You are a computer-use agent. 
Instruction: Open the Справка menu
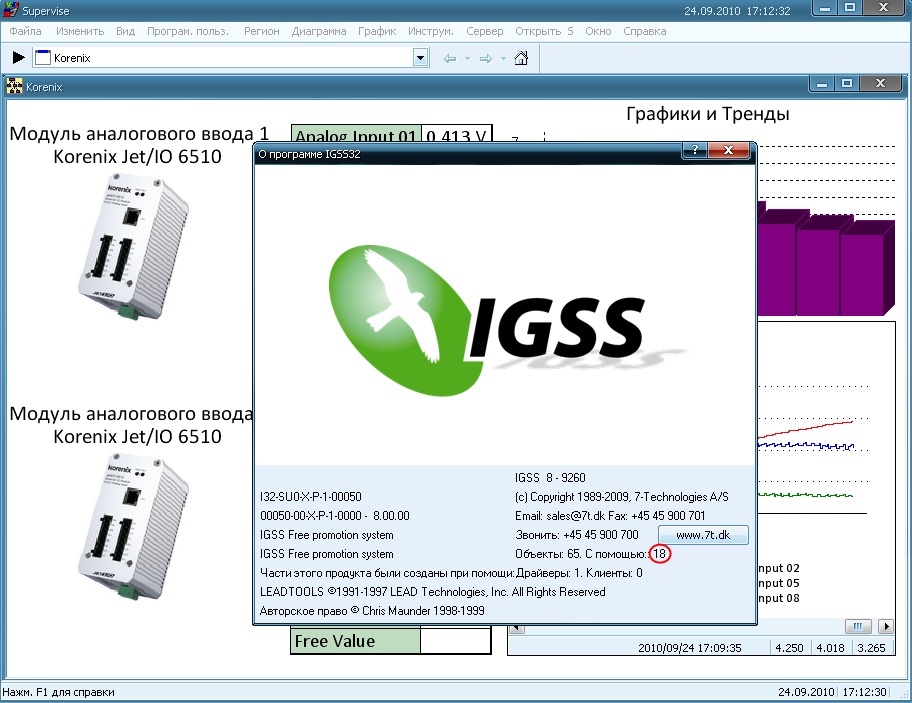coord(644,31)
